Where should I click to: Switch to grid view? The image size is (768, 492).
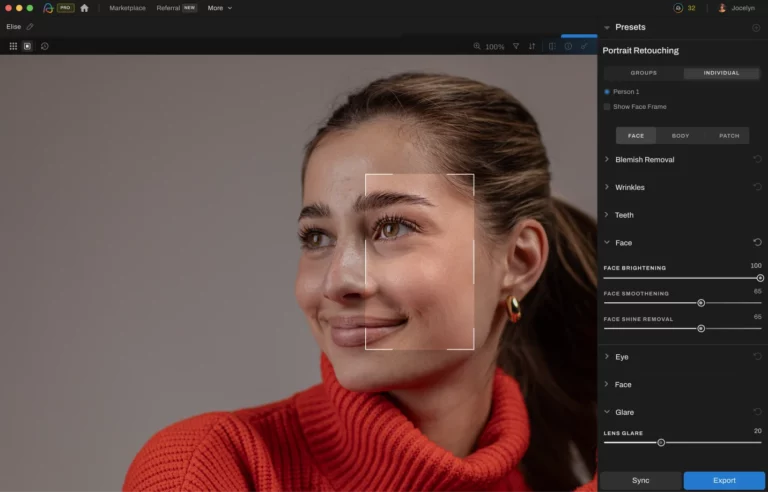13,46
